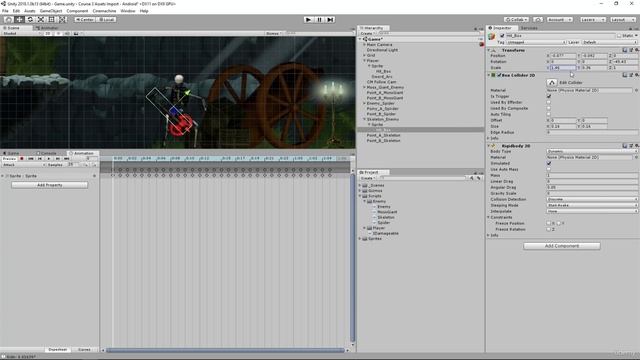Screen dimensions: 640x360
Task: Enable the Used By Composite checkbox
Action: (x=549, y=109)
